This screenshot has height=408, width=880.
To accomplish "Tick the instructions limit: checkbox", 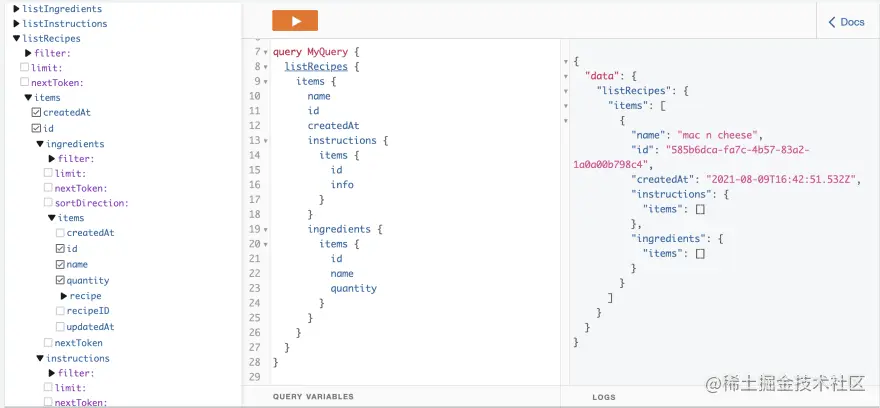I will click(x=48, y=387).
